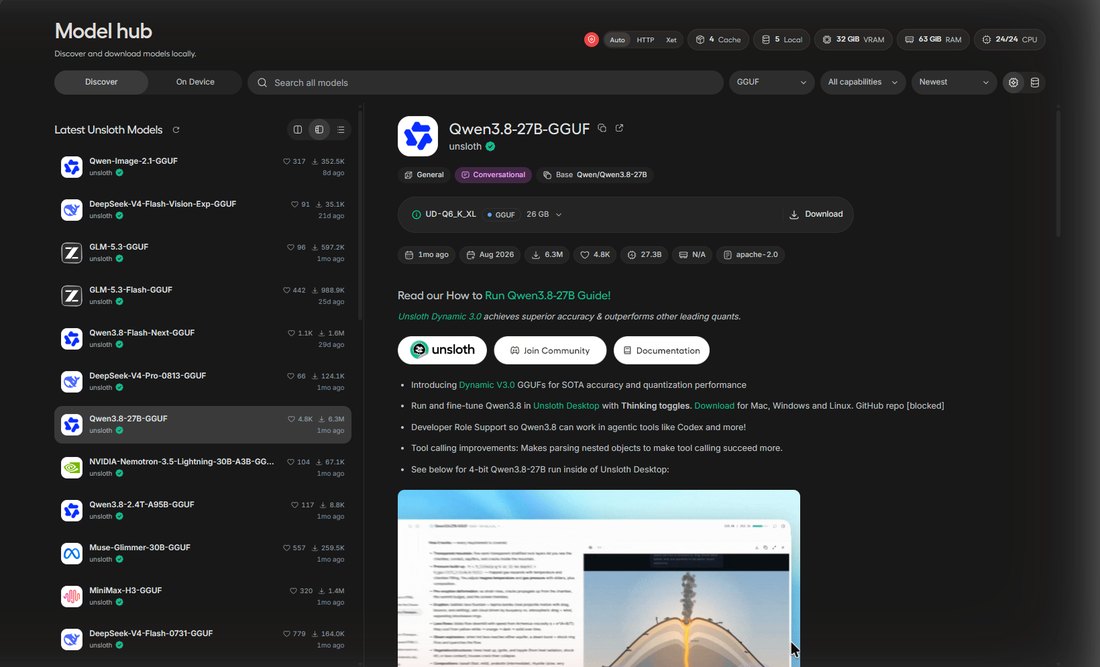The width and height of the screenshot is (1100, 667).
Task: Click the DeepSeek-V4-Flash-Vision-Exp-GGUF whale logo
Action: [72, 210]
